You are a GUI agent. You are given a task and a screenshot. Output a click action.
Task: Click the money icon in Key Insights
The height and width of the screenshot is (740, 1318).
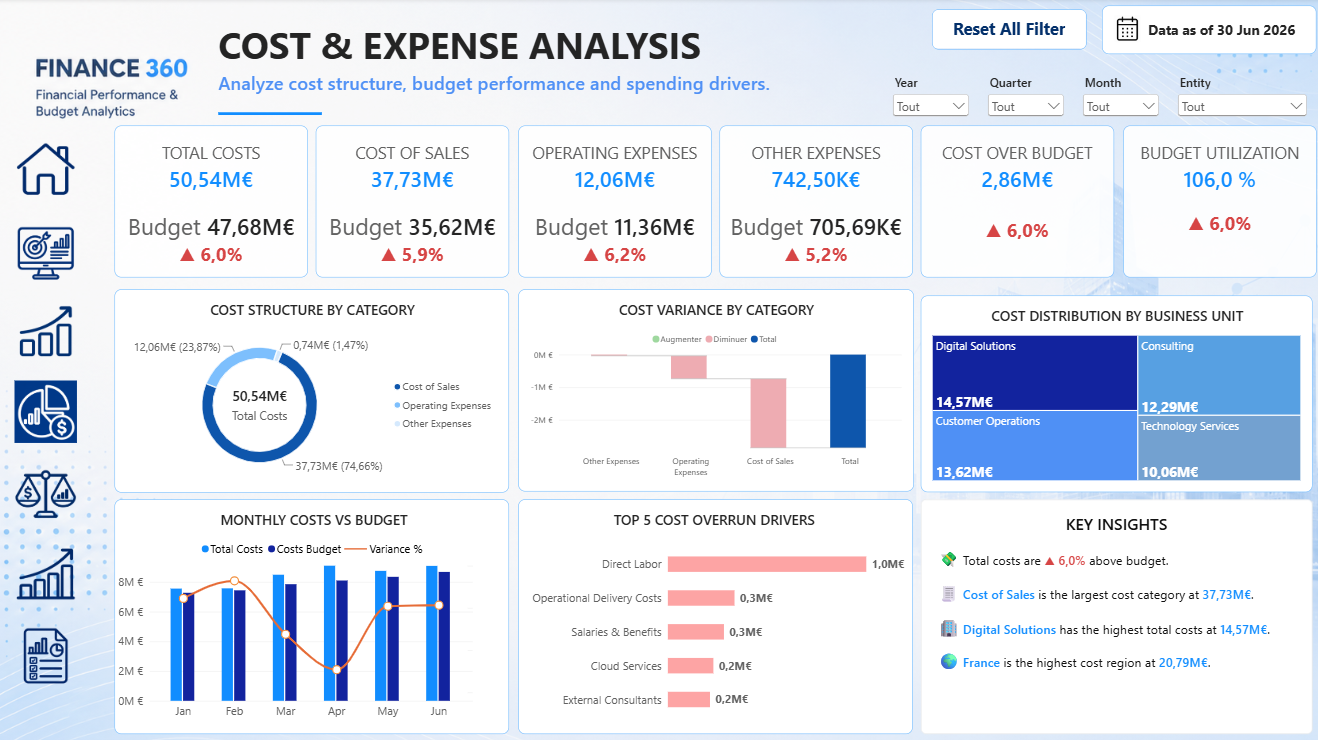tap(949, 560)
